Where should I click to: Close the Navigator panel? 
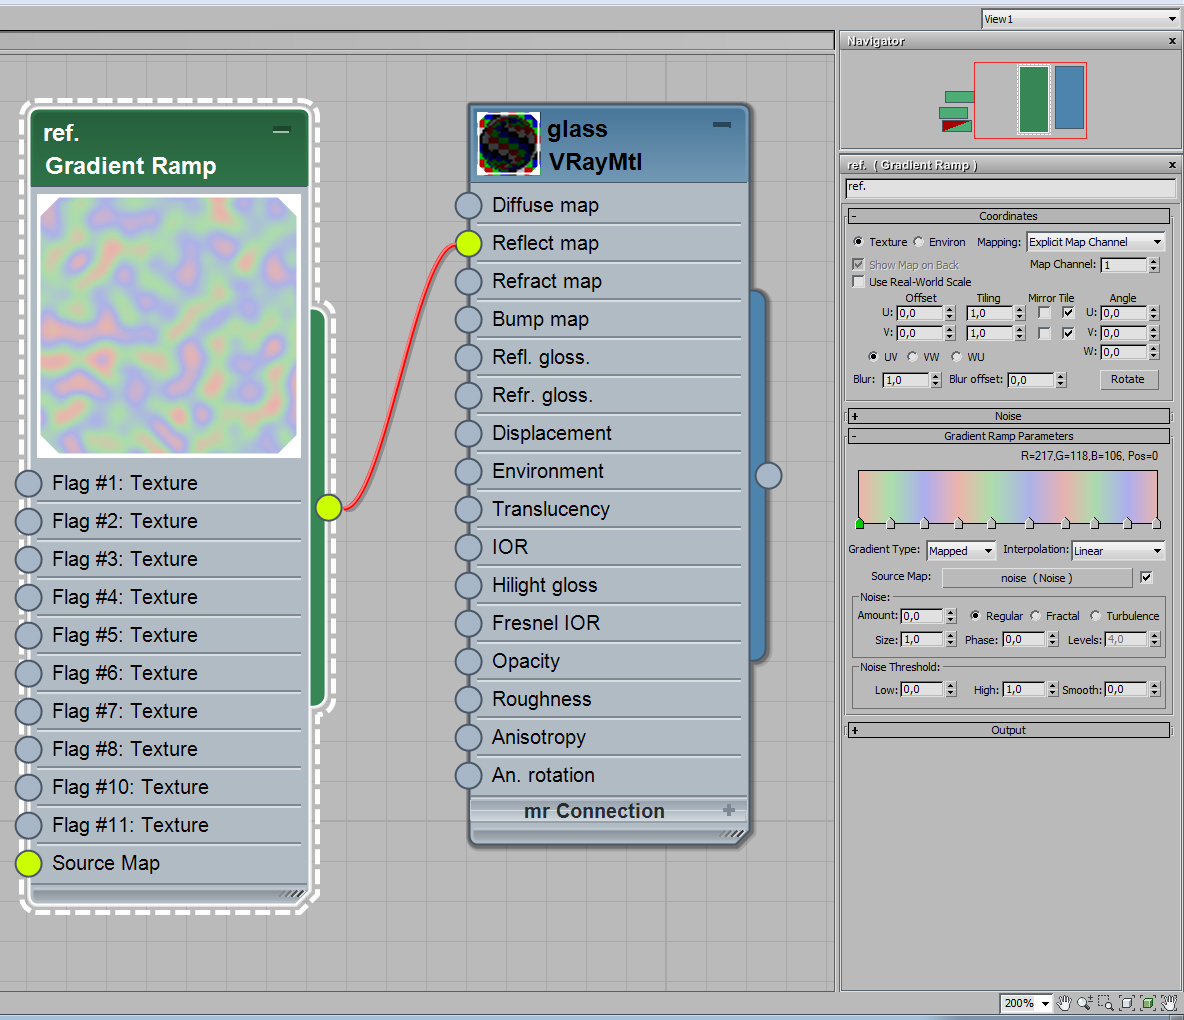pyautogui.click(x=1173, y=41)
